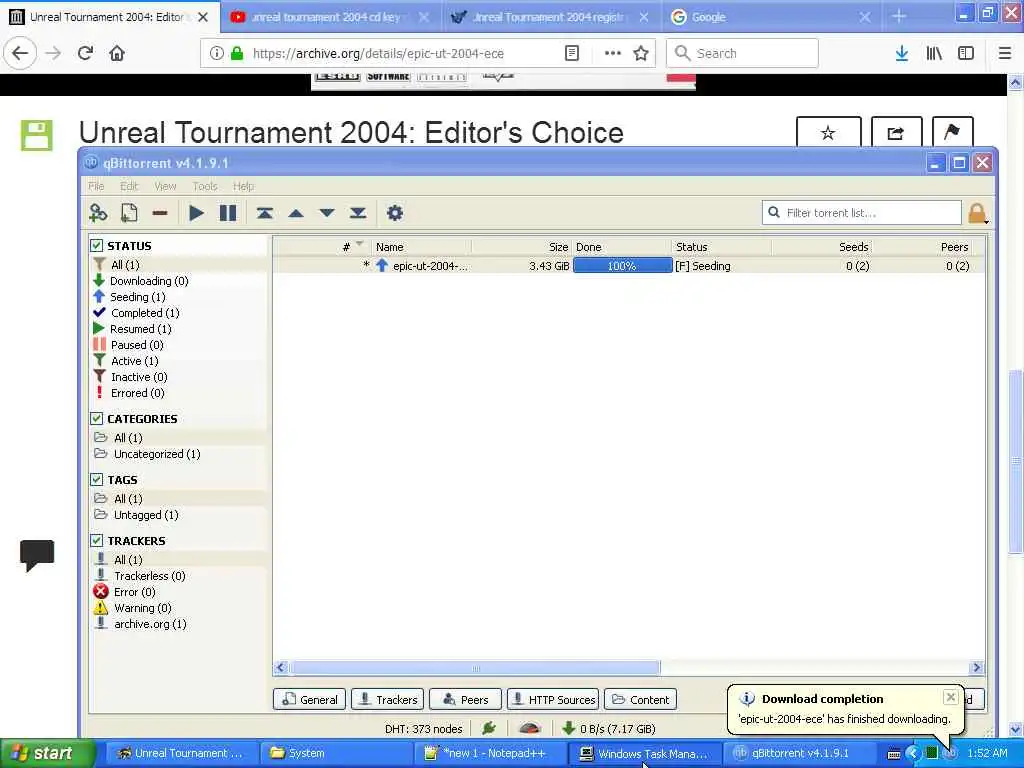Toggle the STATUS section checkbox
This screenshot has height=768, width=1024.
tap(97, 246)
